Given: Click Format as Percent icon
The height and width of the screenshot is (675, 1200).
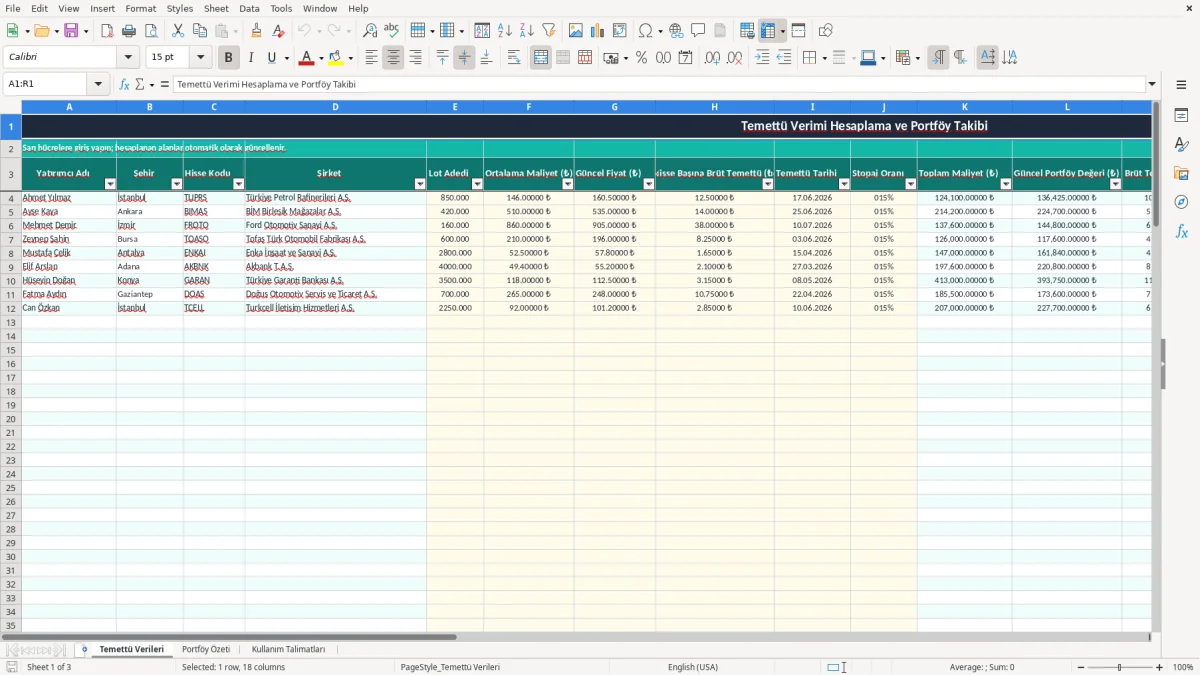Looking at the screenshot, I should tap(641, 58).
